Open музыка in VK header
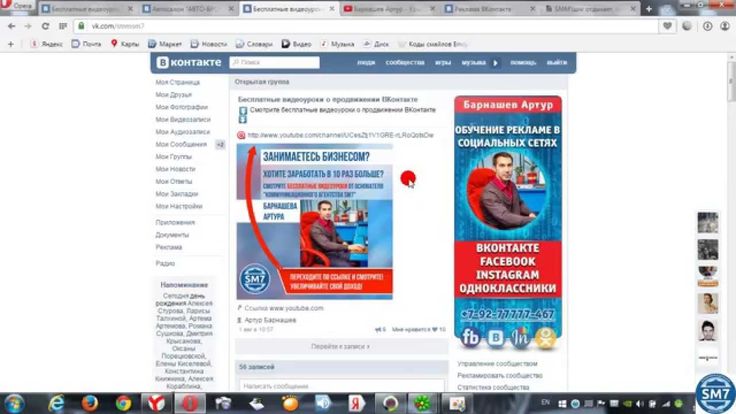The width and height of the screenshot is (736, 414). pyautogui.click(x=473, y=62)
